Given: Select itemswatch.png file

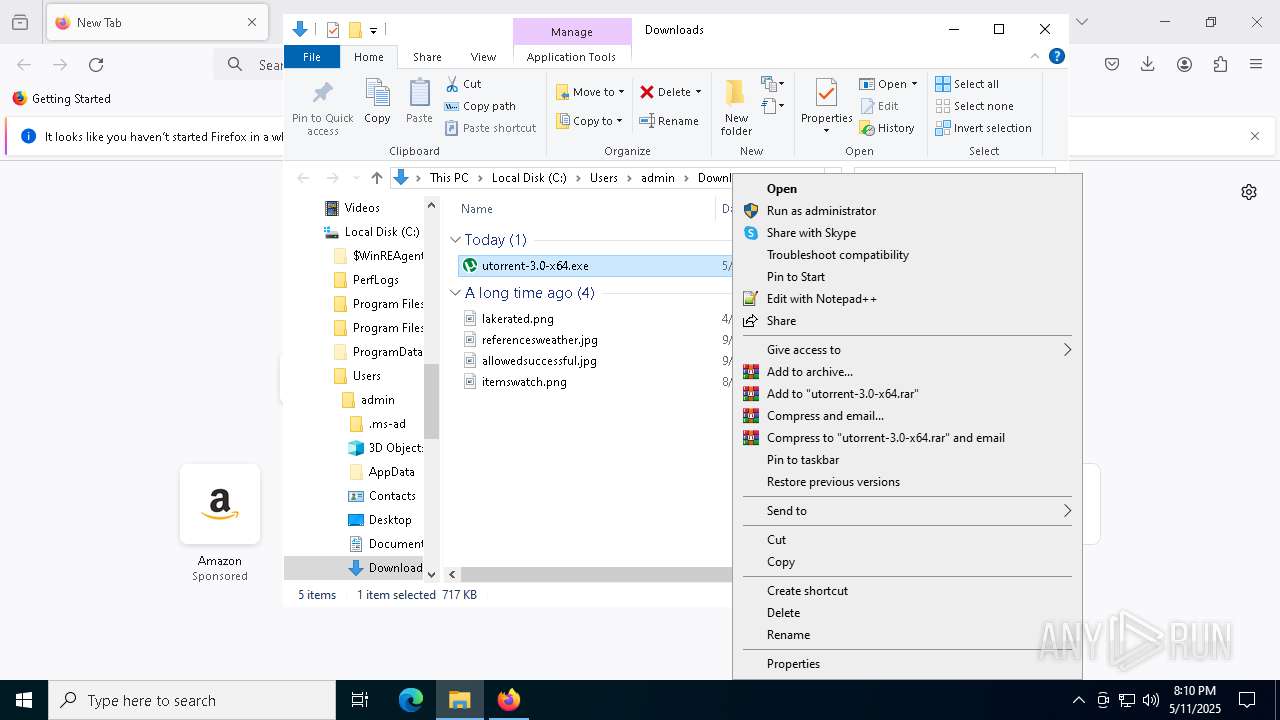Looking at the screenshot, I should (x=524, y=382).
